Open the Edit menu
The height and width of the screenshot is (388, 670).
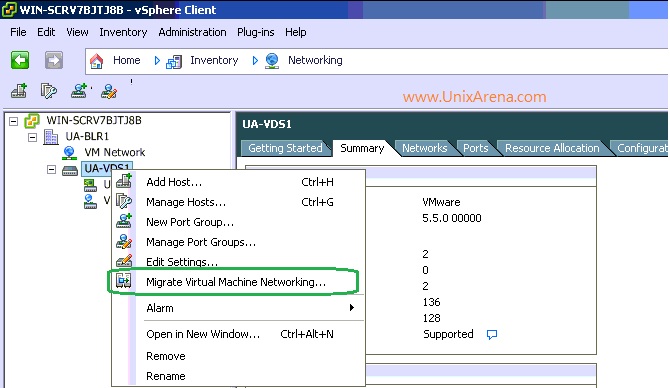point(46,32)
